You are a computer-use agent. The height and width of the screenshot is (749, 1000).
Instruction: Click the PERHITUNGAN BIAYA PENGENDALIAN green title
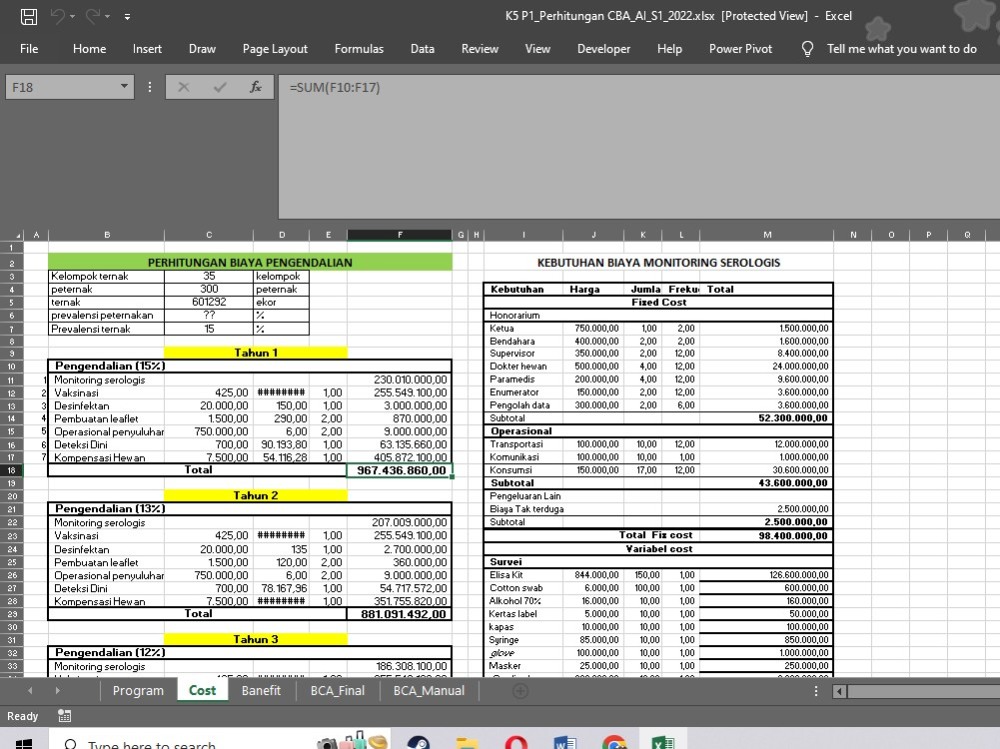click(250, 262)
